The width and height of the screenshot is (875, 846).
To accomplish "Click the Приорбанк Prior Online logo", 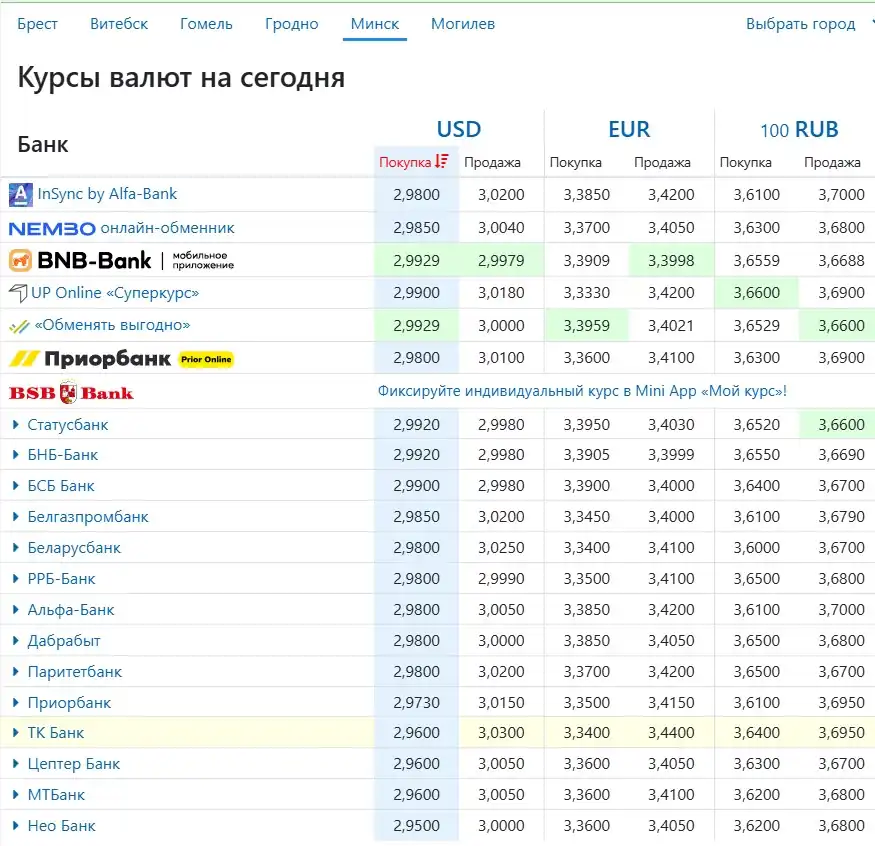I will pos(120,359).
